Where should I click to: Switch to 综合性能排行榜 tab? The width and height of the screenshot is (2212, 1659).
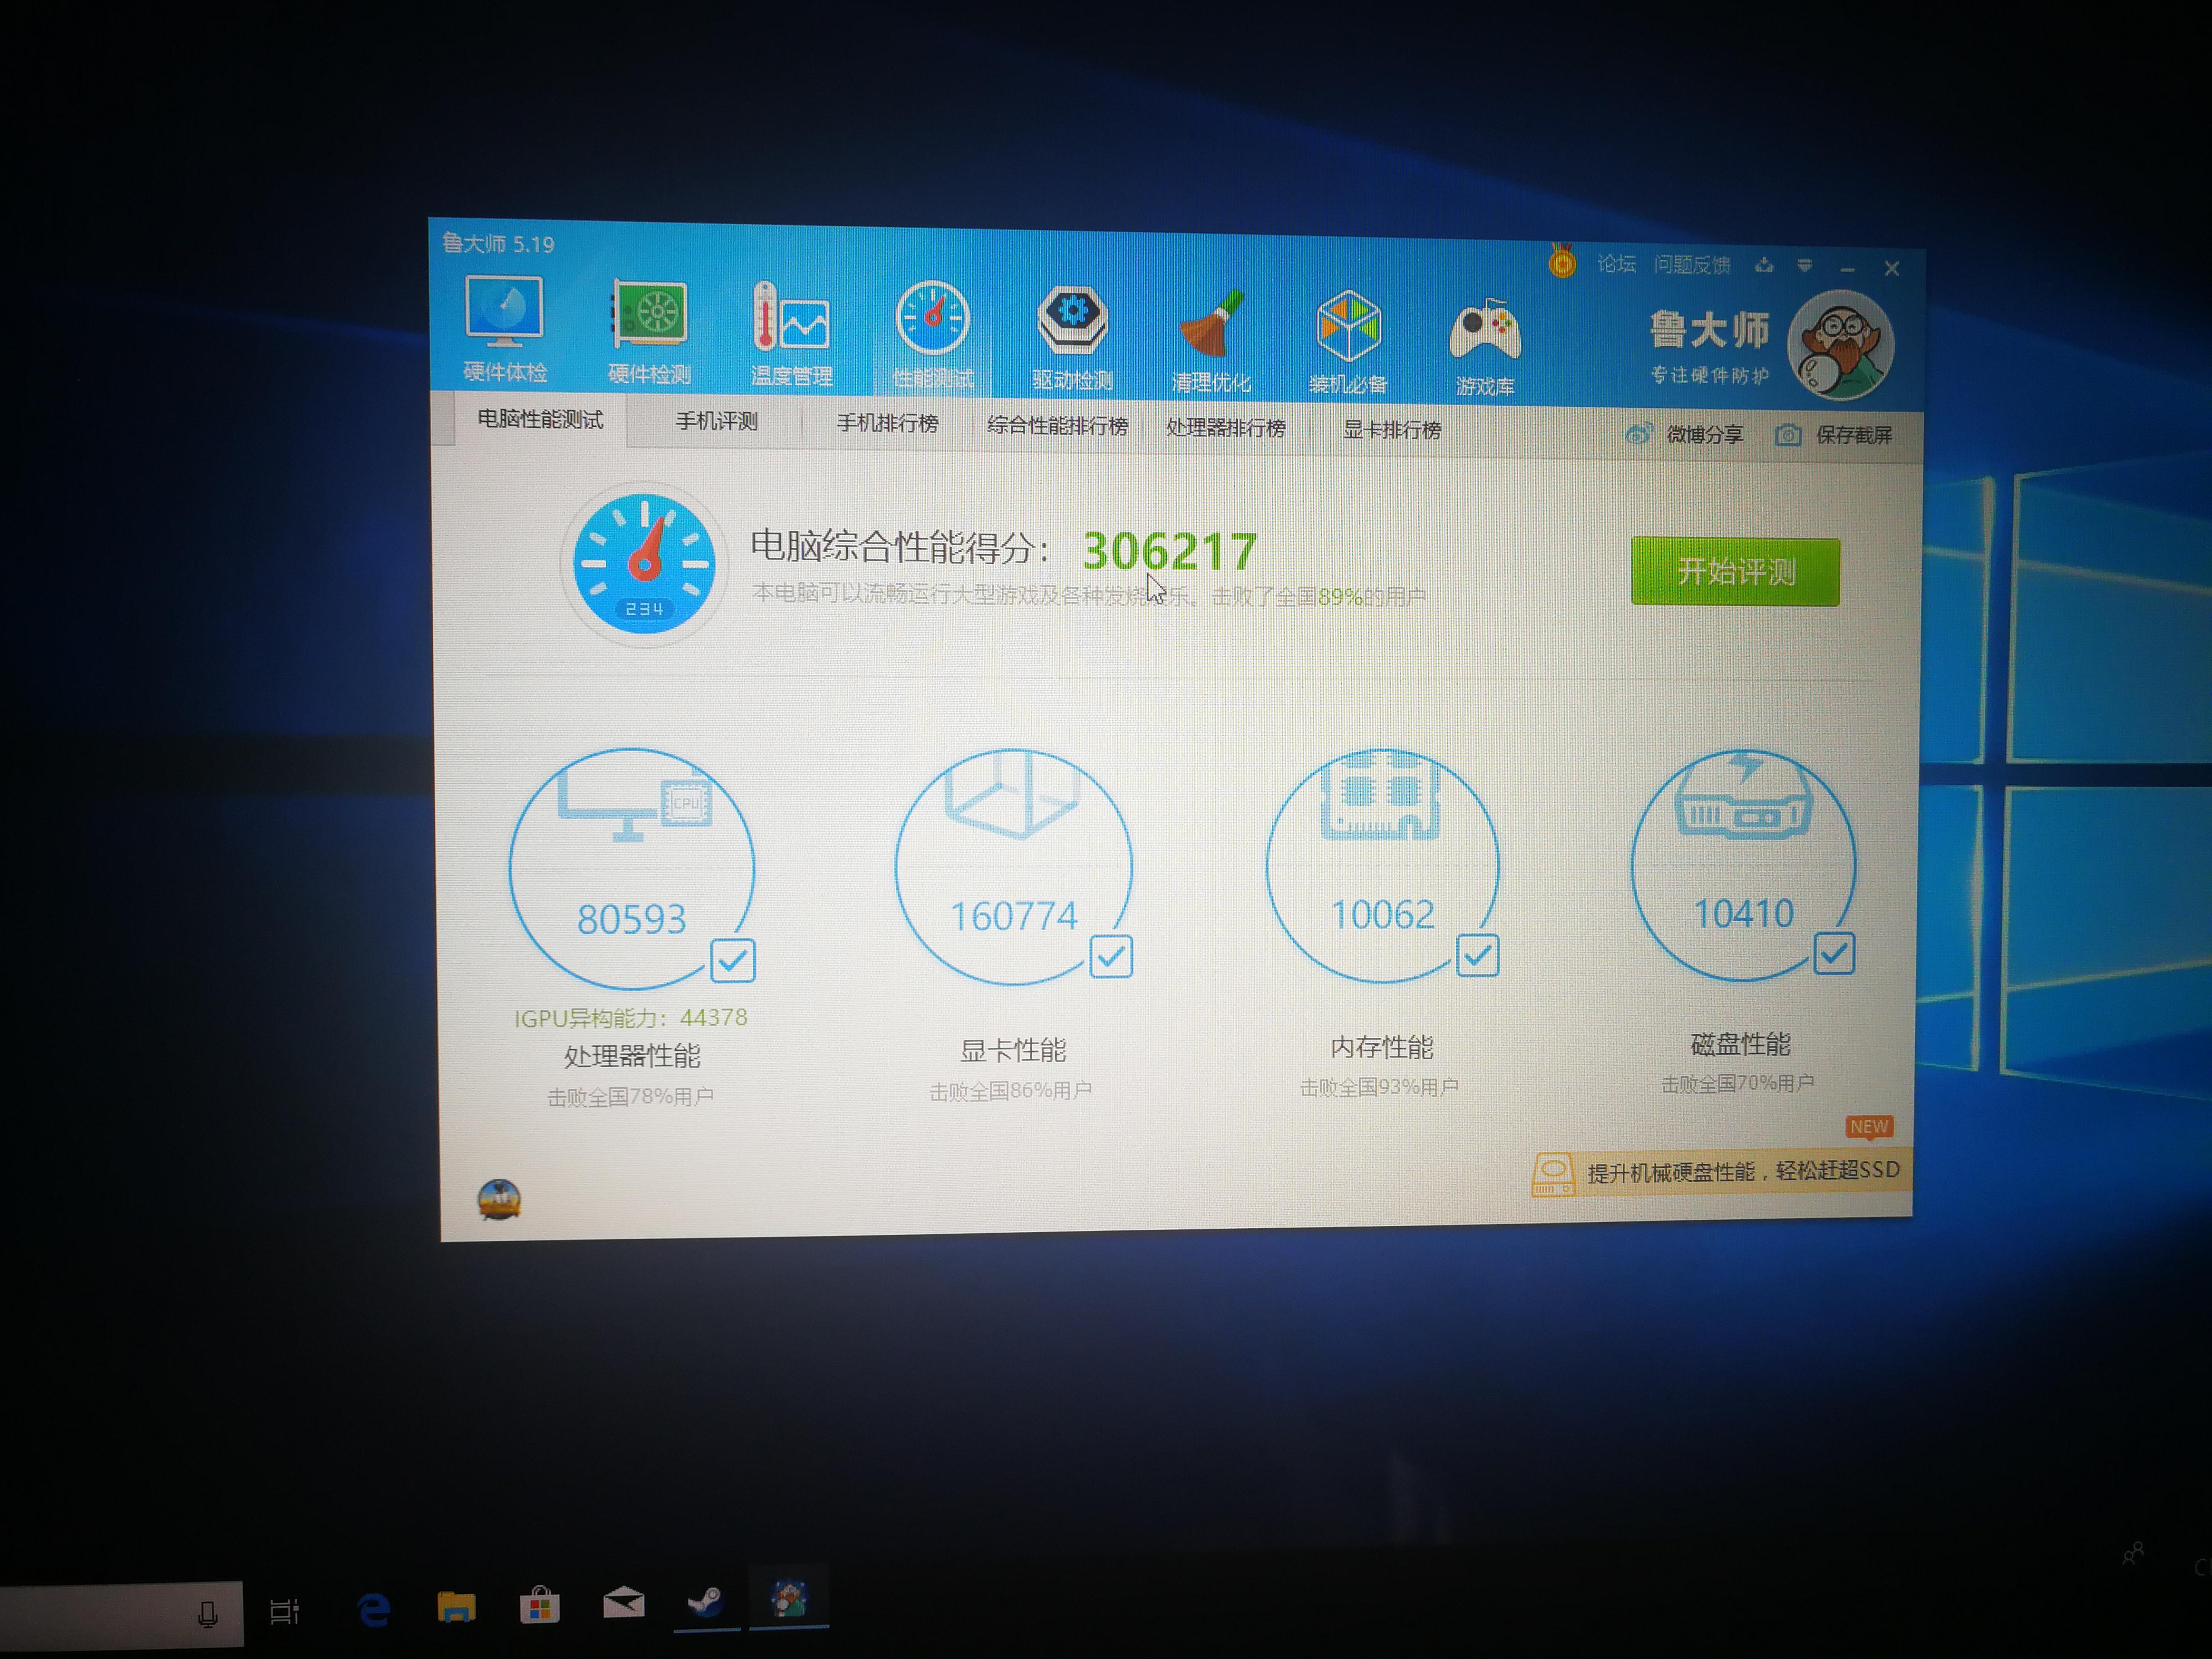tap(1057, 426)
